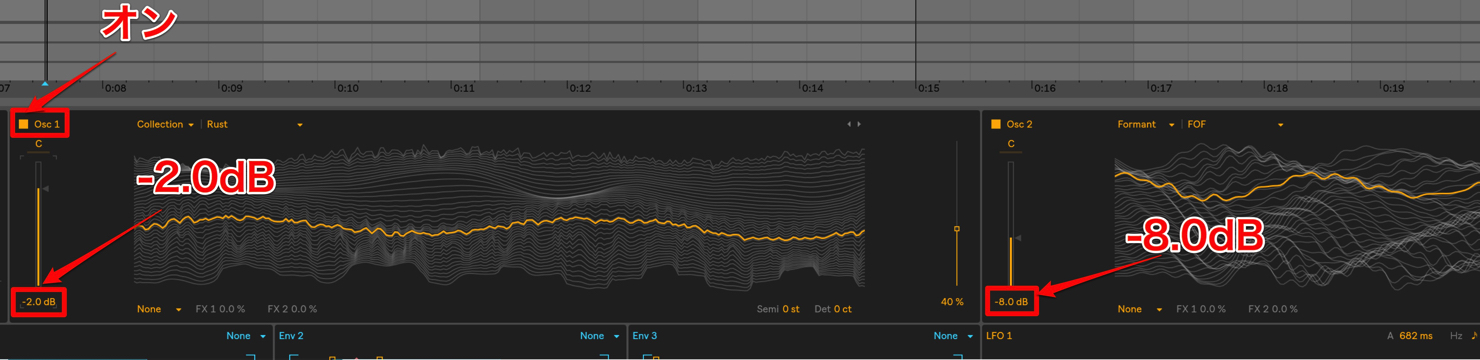Click LFO 1 attack value 682 ms
The height and width of the screenshot is (360, 1480).
[1415, 336]
